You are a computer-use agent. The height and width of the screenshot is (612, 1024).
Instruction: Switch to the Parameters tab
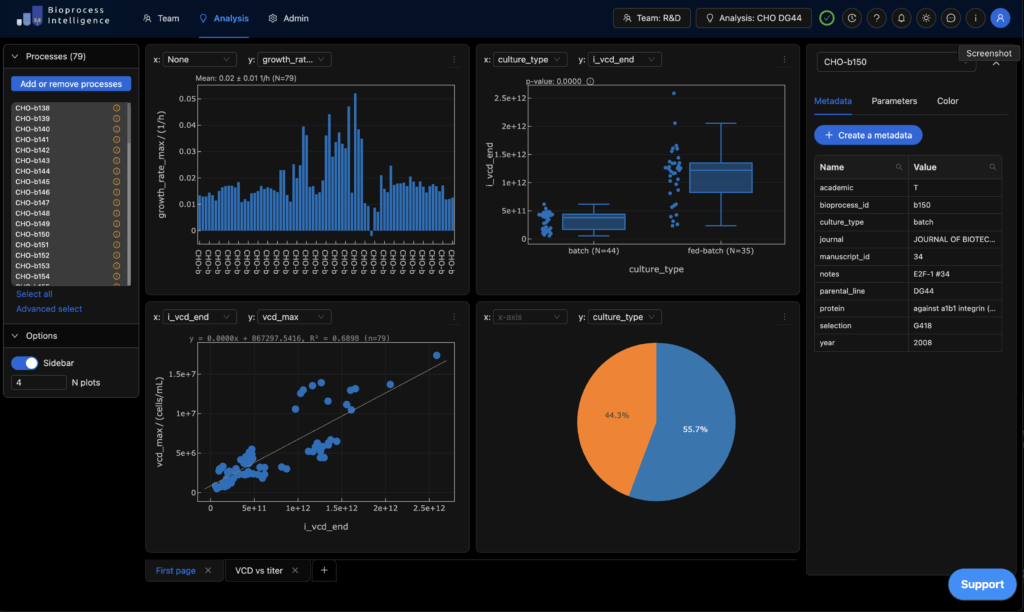(x=893, y=101)
